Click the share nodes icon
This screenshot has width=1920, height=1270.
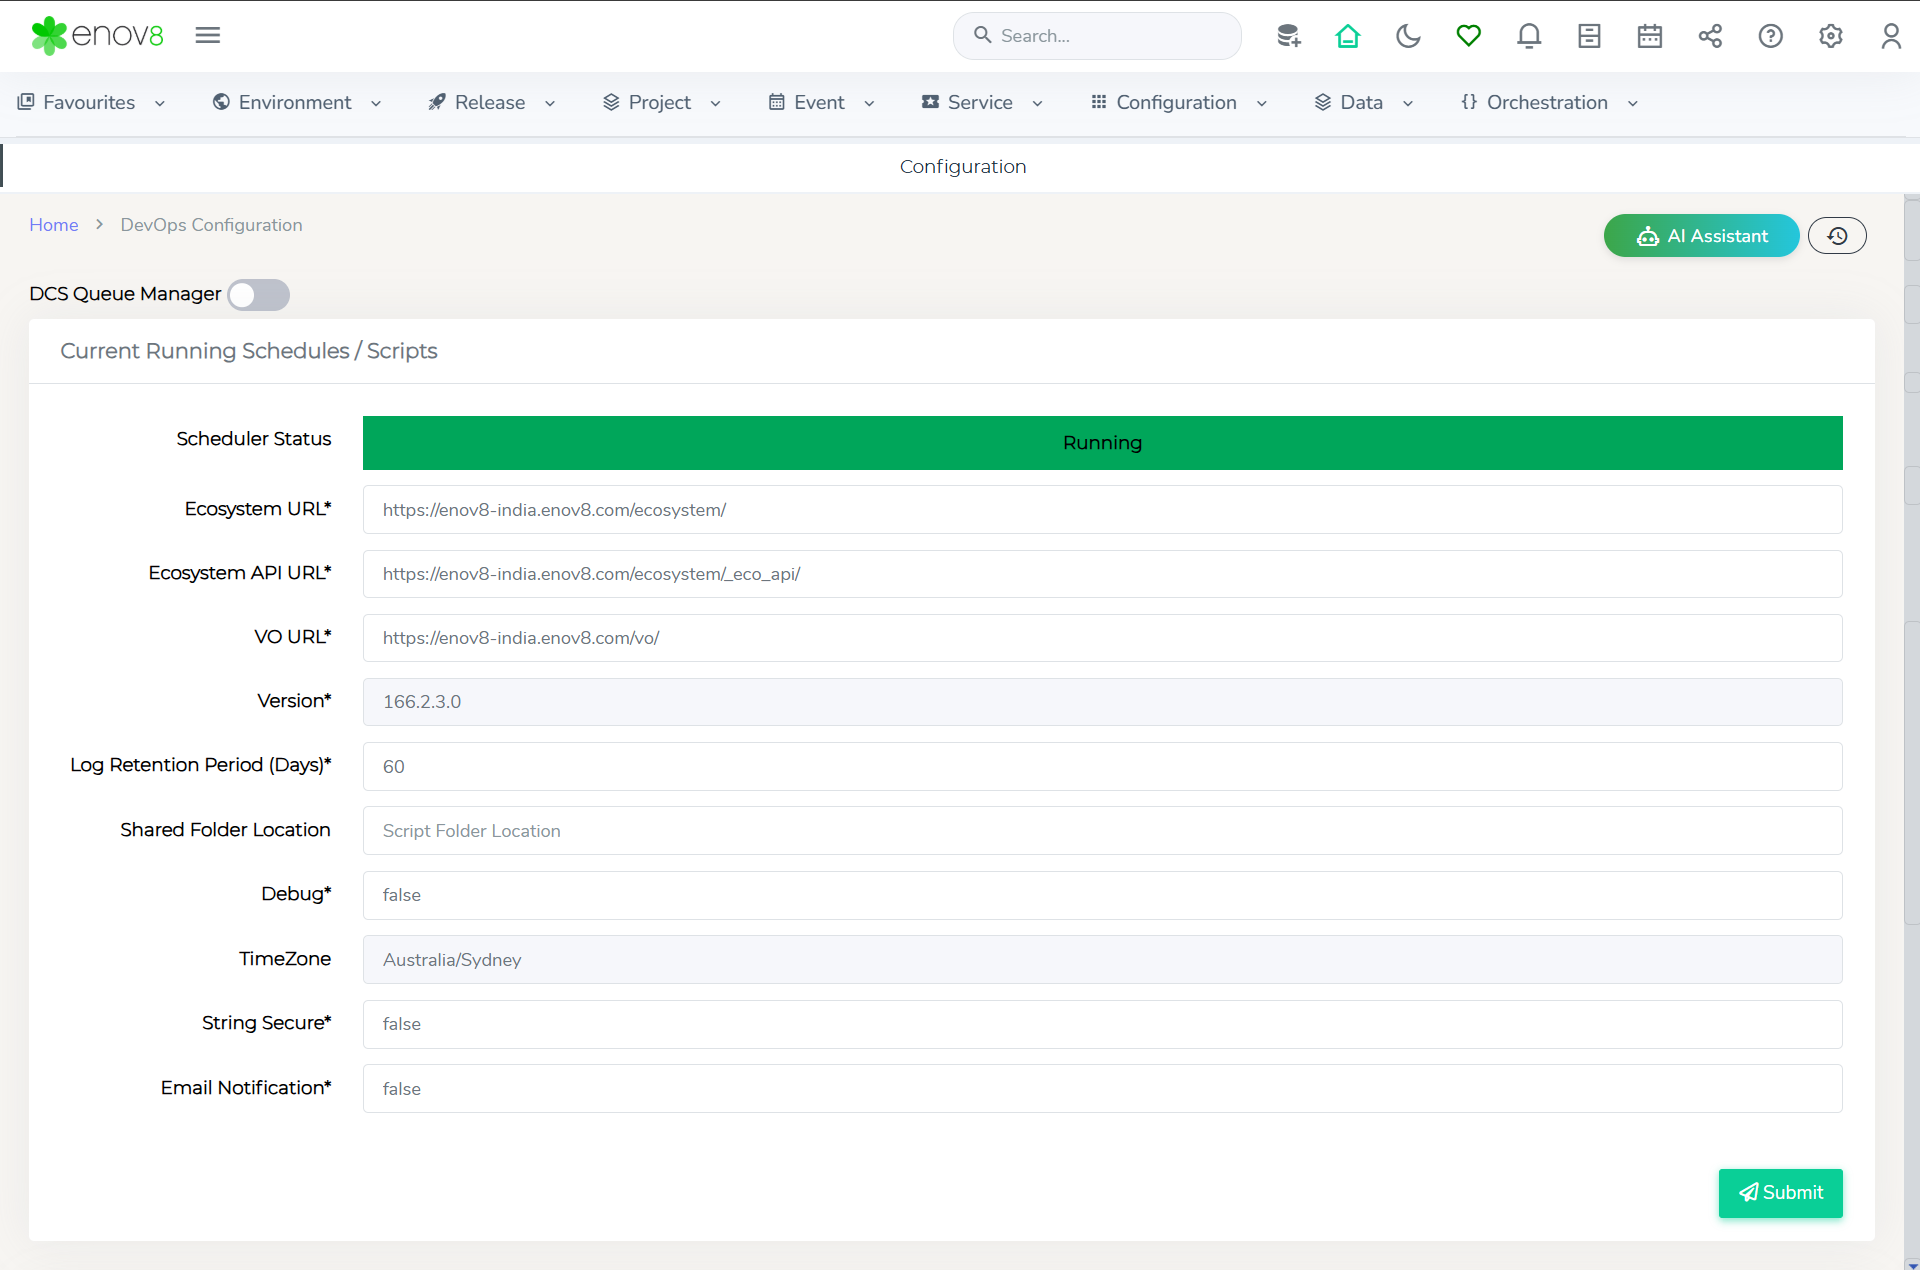coord(1710,36)
